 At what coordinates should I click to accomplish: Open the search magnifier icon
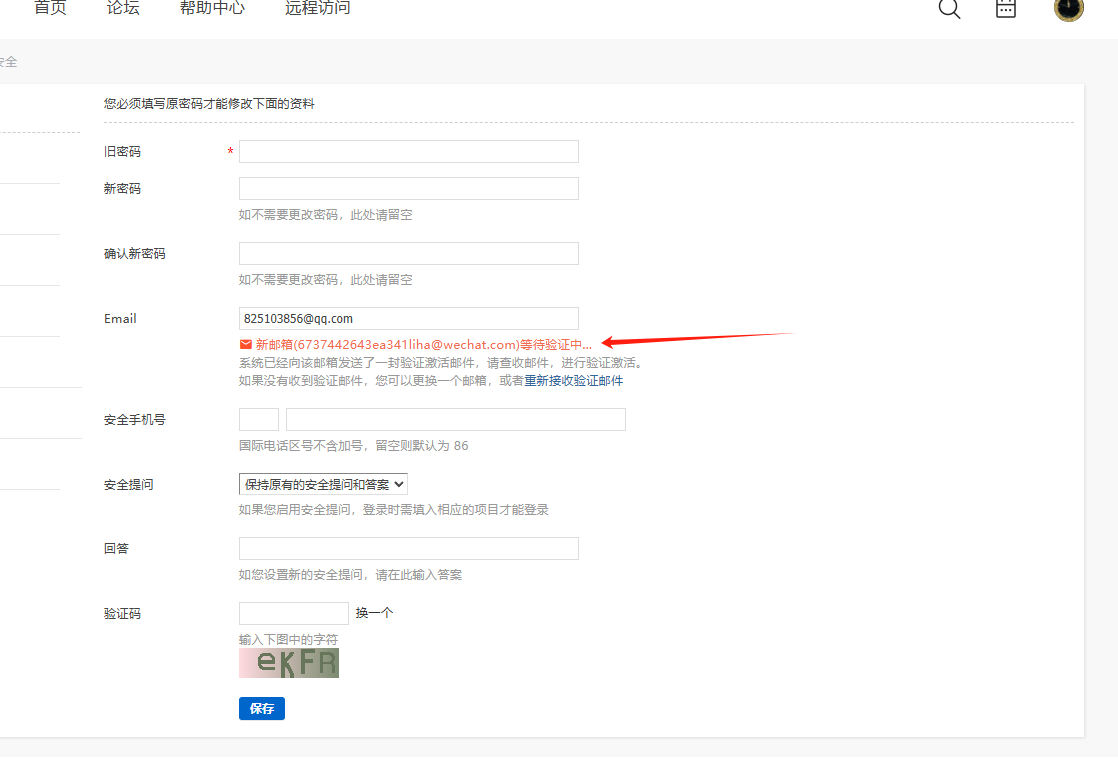click(x=949, y=9)
